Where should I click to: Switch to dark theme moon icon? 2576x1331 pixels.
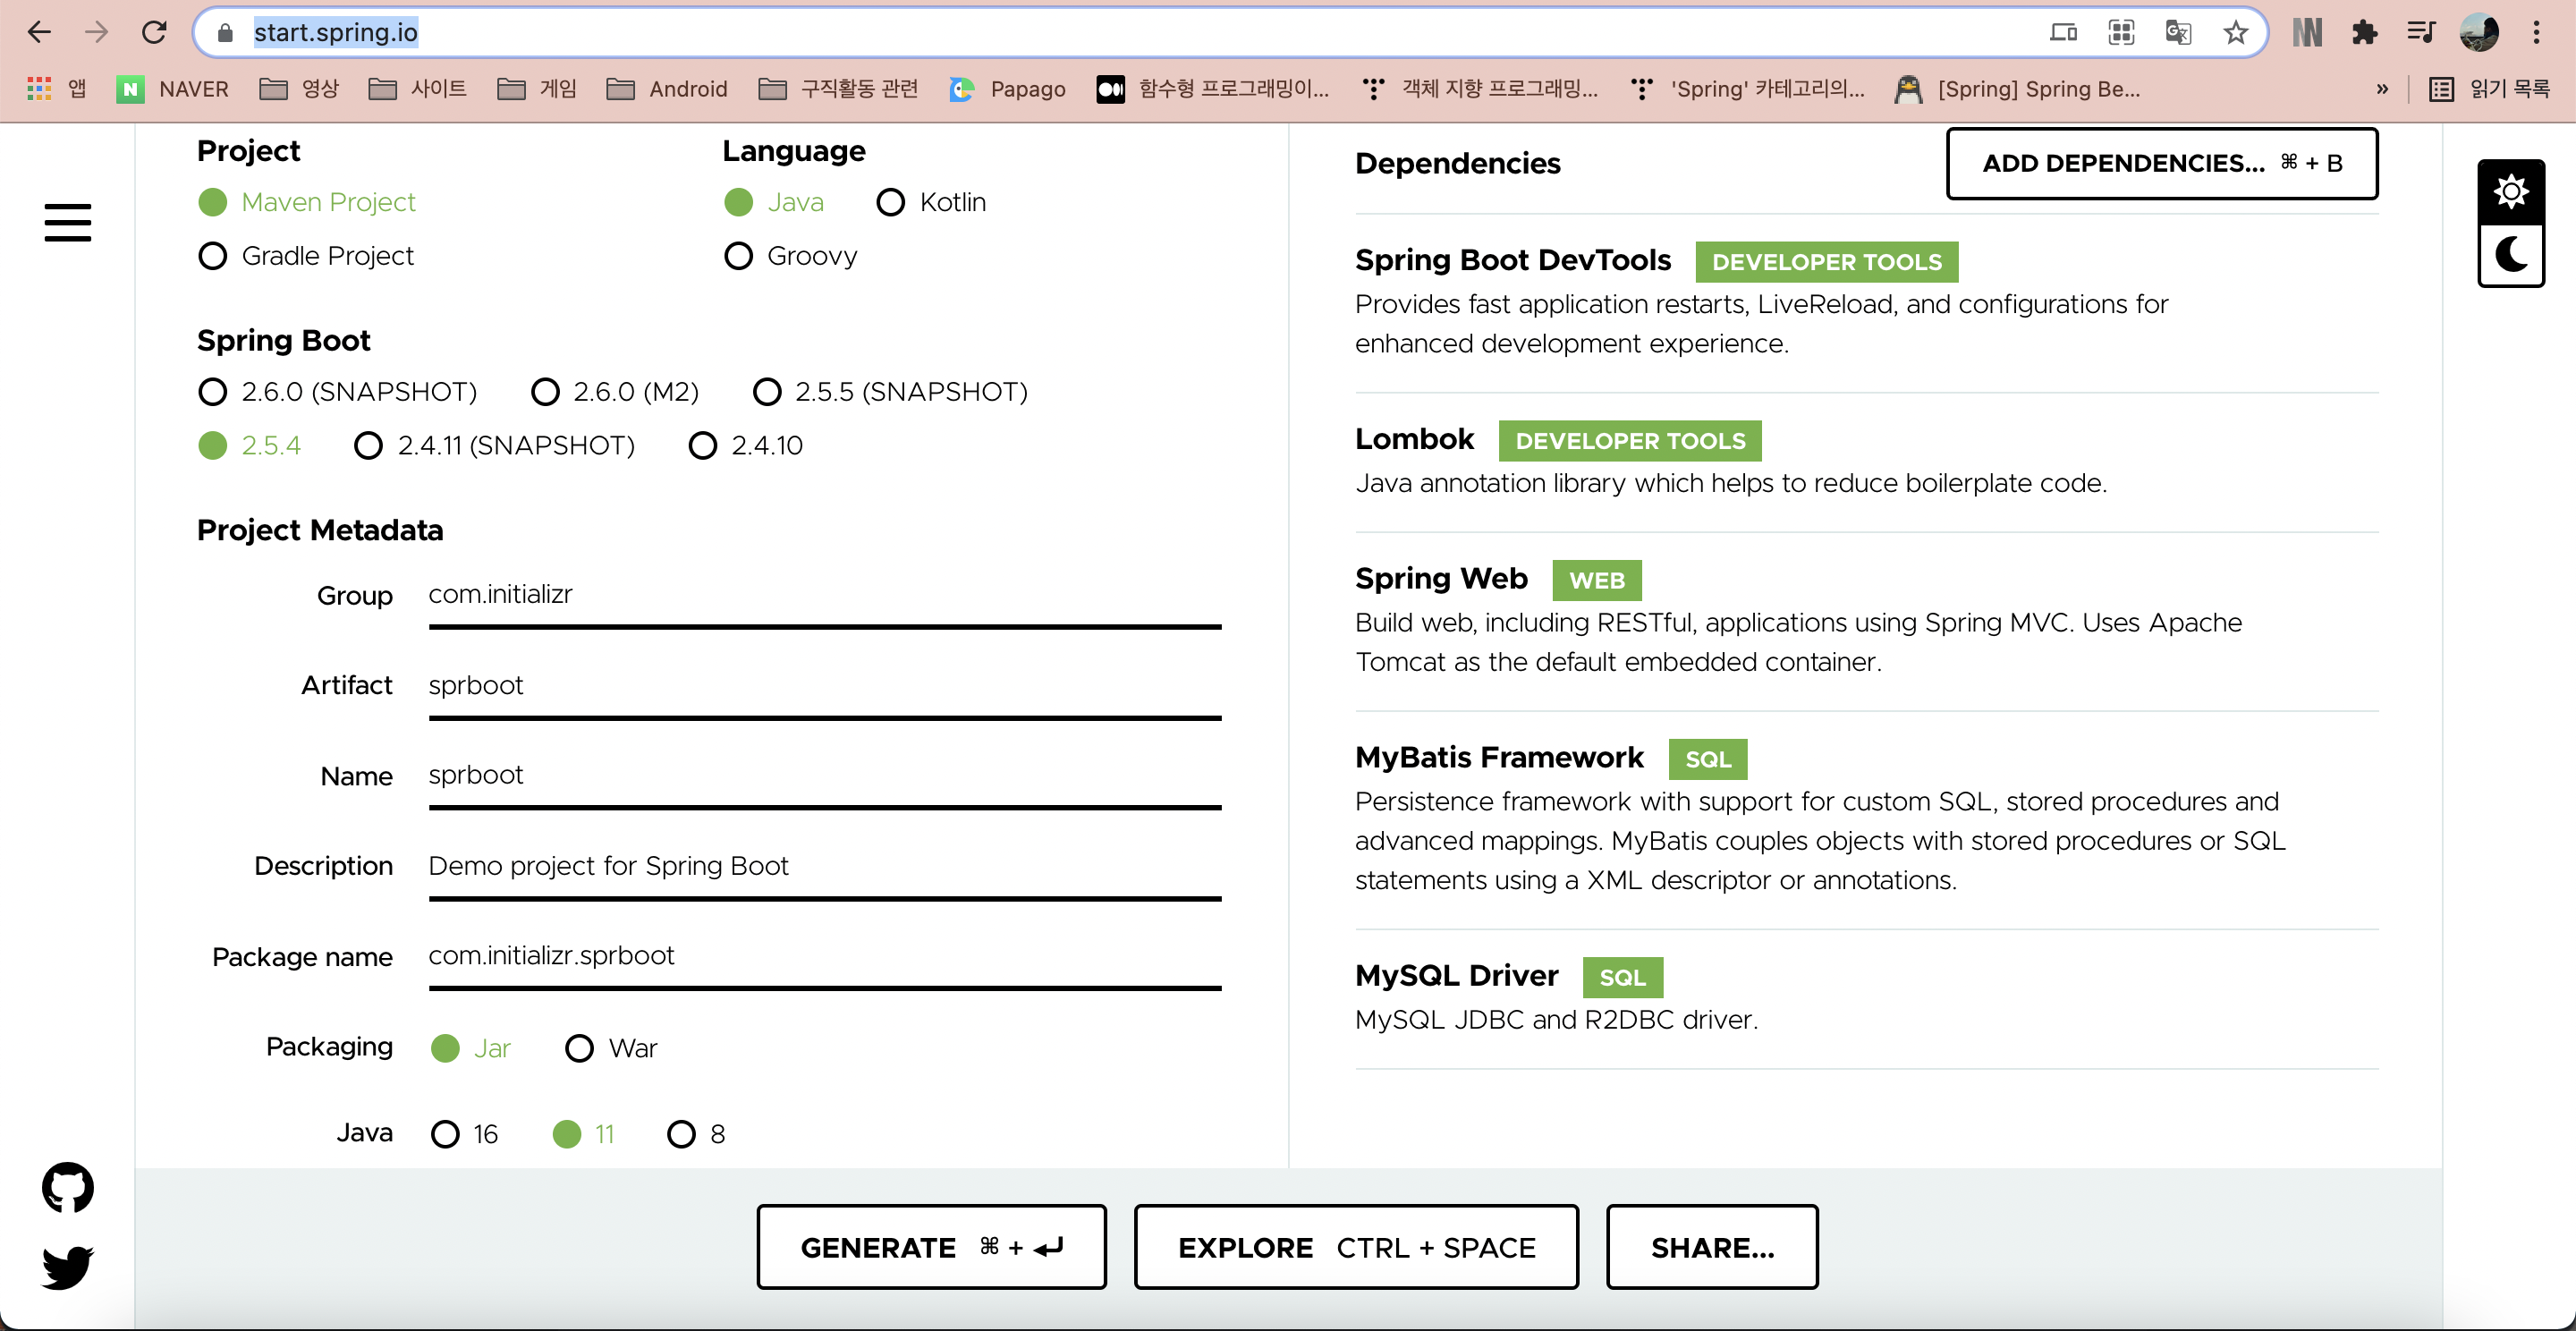(2510, 254)
